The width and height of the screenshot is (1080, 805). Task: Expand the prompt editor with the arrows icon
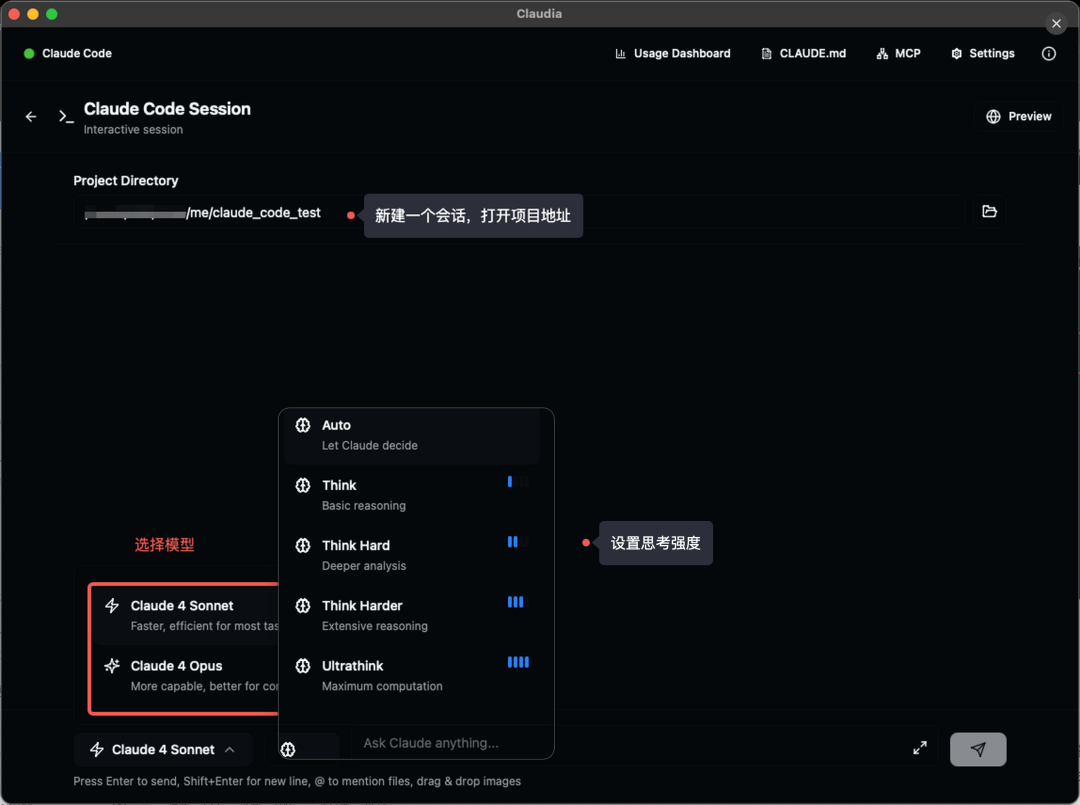[920, 748]
